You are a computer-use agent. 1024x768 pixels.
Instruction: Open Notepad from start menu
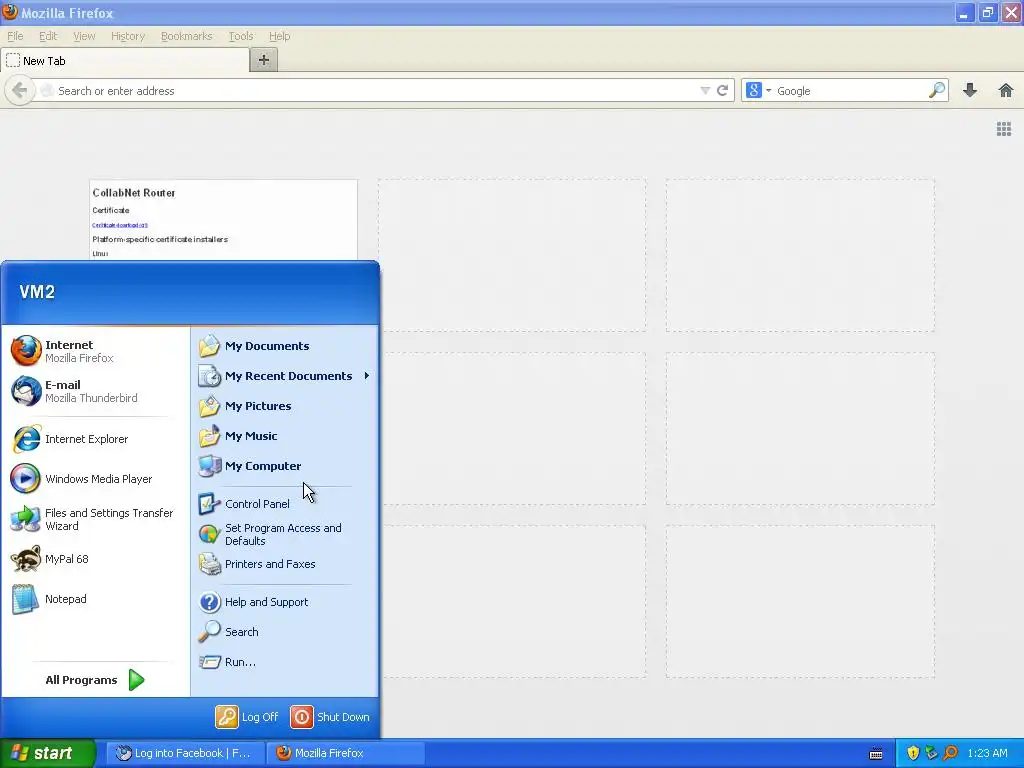coord(95,599)
